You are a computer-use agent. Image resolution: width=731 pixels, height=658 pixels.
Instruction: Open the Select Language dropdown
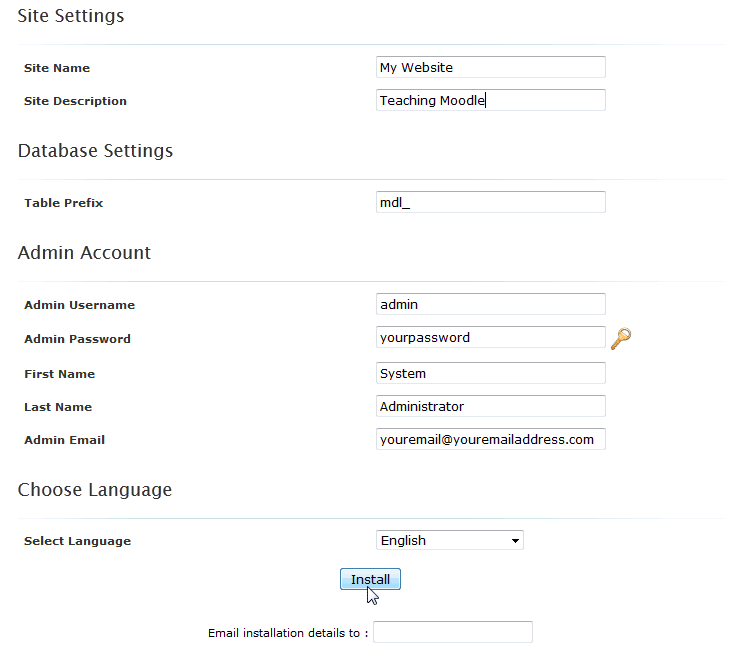pos(449,541)
